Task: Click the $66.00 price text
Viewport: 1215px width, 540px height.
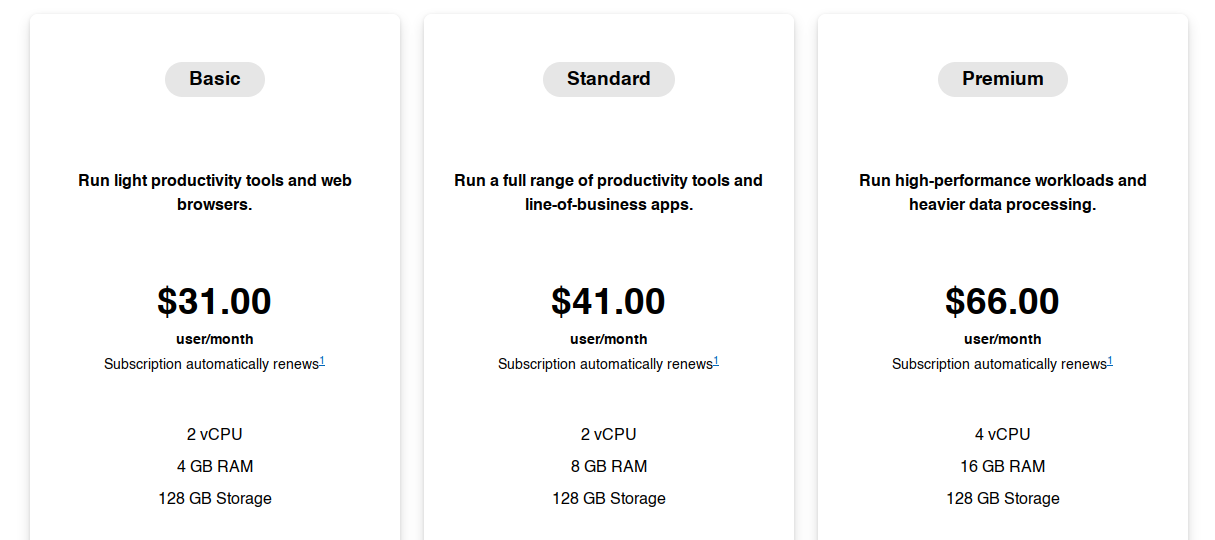Action: [x=1002, y=301]
